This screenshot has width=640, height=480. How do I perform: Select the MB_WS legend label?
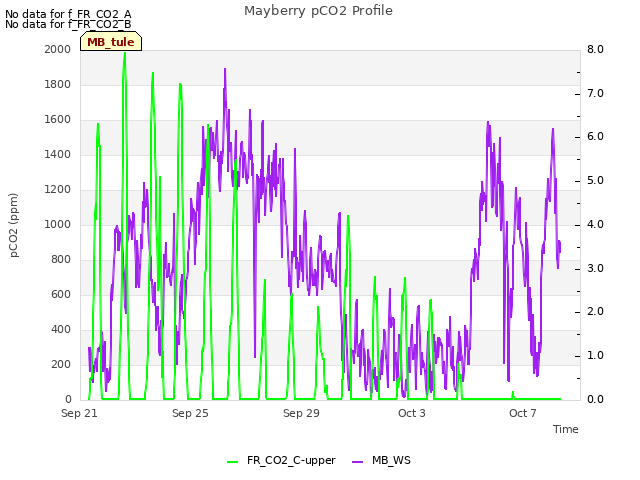(391, 460)
